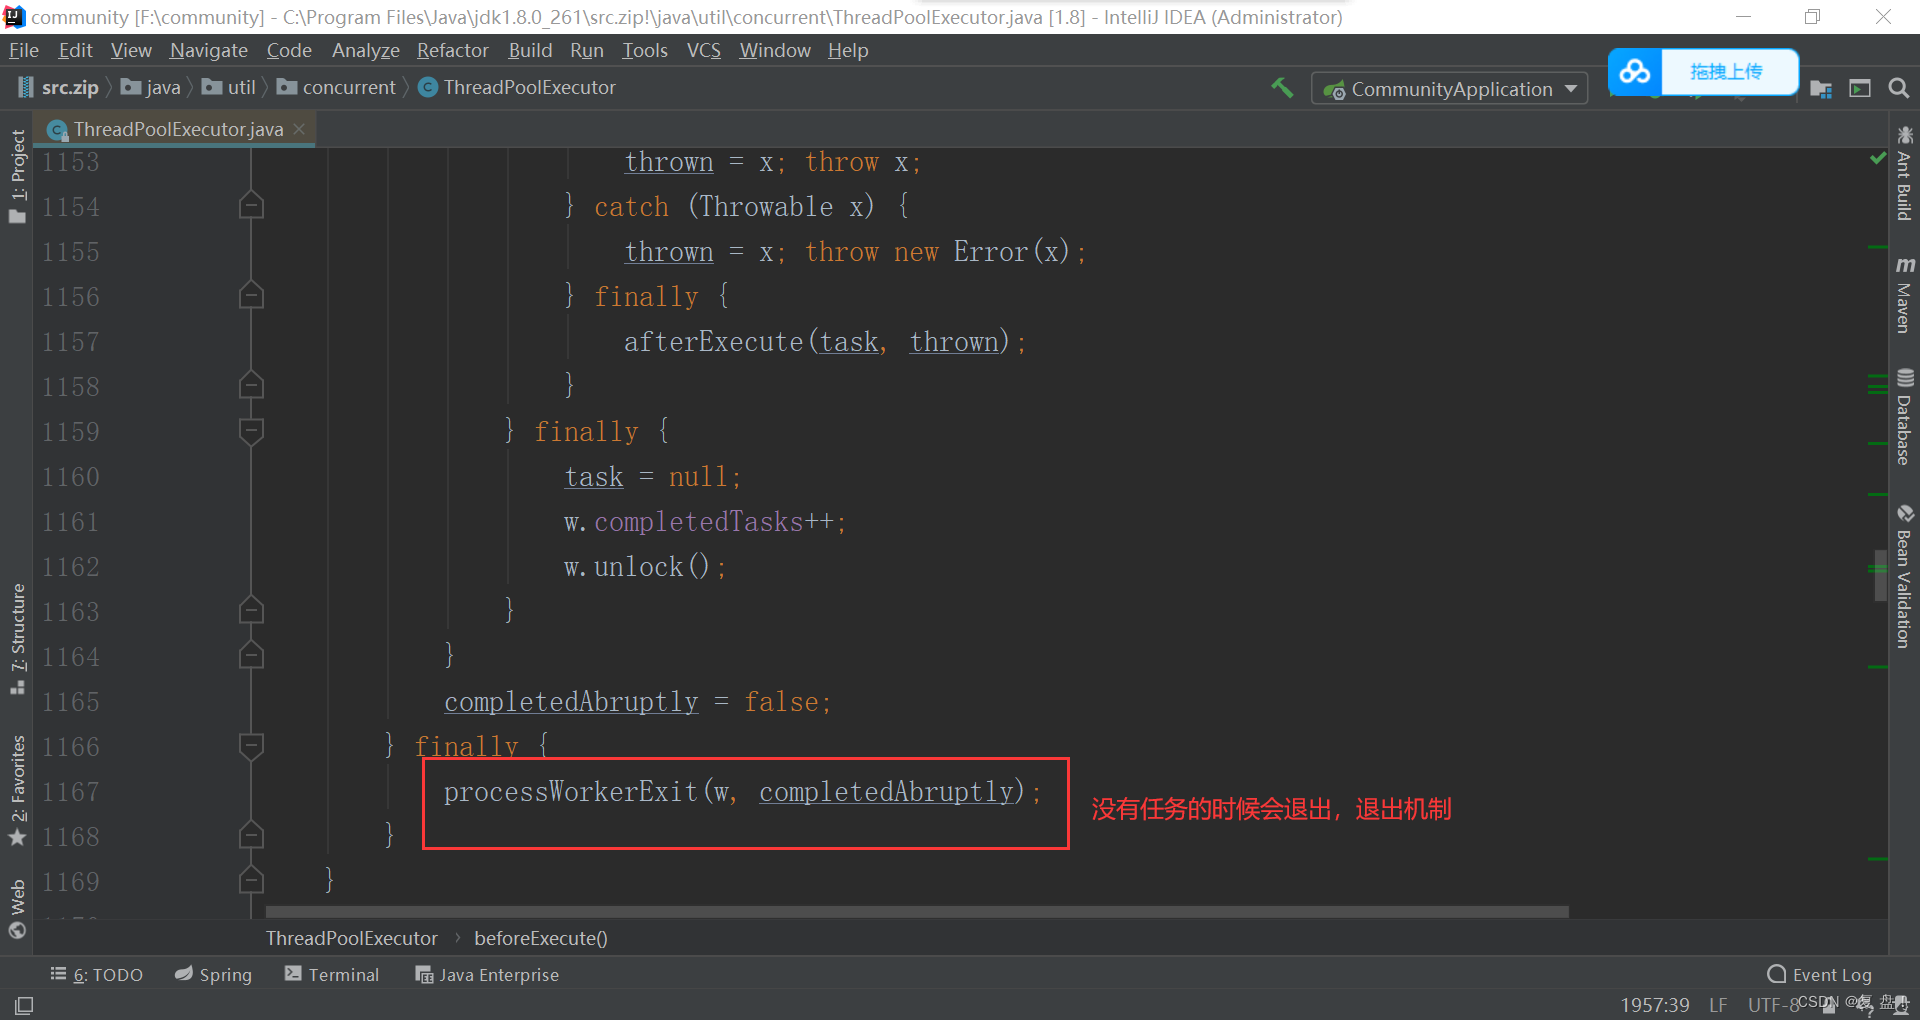The height and width of the screenshot is (1020, 1920).
Task: Open the Navigate menu
Action: click(x=208, y=51)
